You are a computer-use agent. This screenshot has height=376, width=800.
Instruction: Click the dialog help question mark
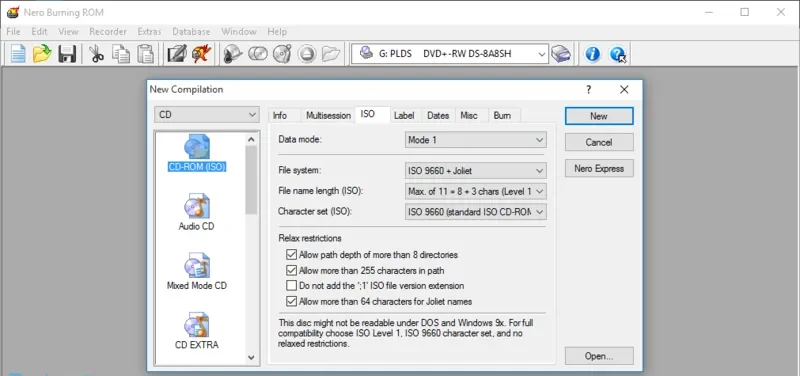[x=588, y=90]
